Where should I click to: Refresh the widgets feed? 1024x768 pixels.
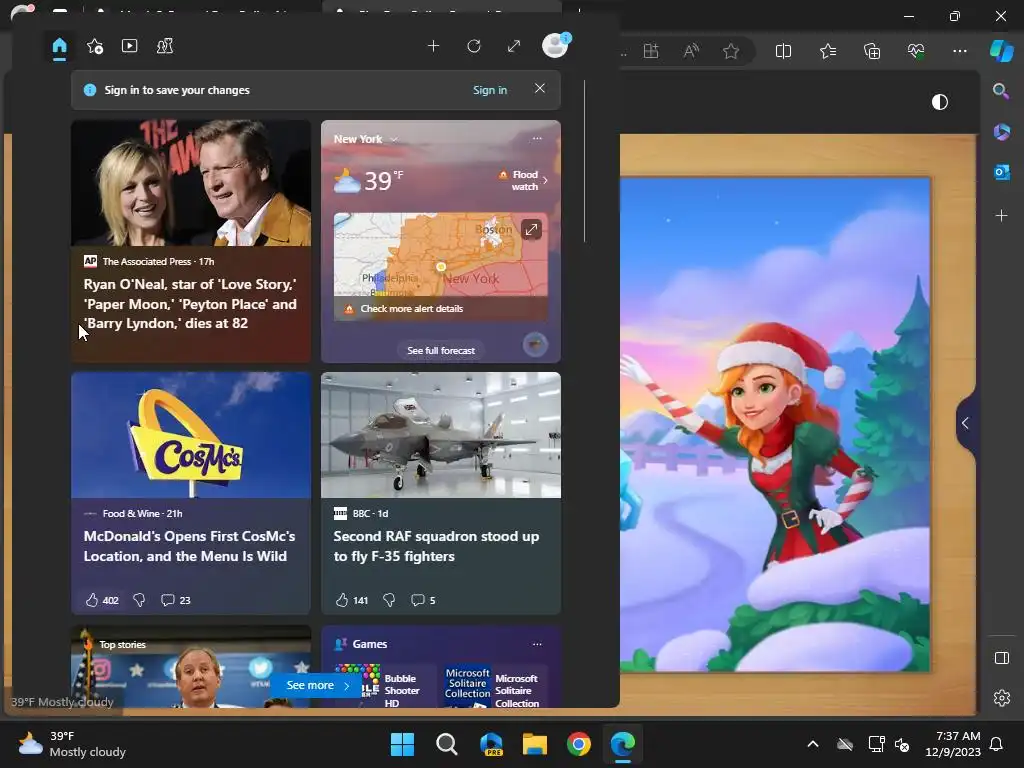pyautogui.click(x=474, y=46)
